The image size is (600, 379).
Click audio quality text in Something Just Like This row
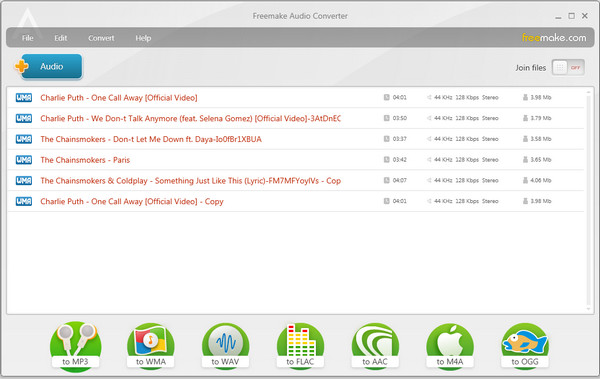pyautogui.click(x=466, y=180)
